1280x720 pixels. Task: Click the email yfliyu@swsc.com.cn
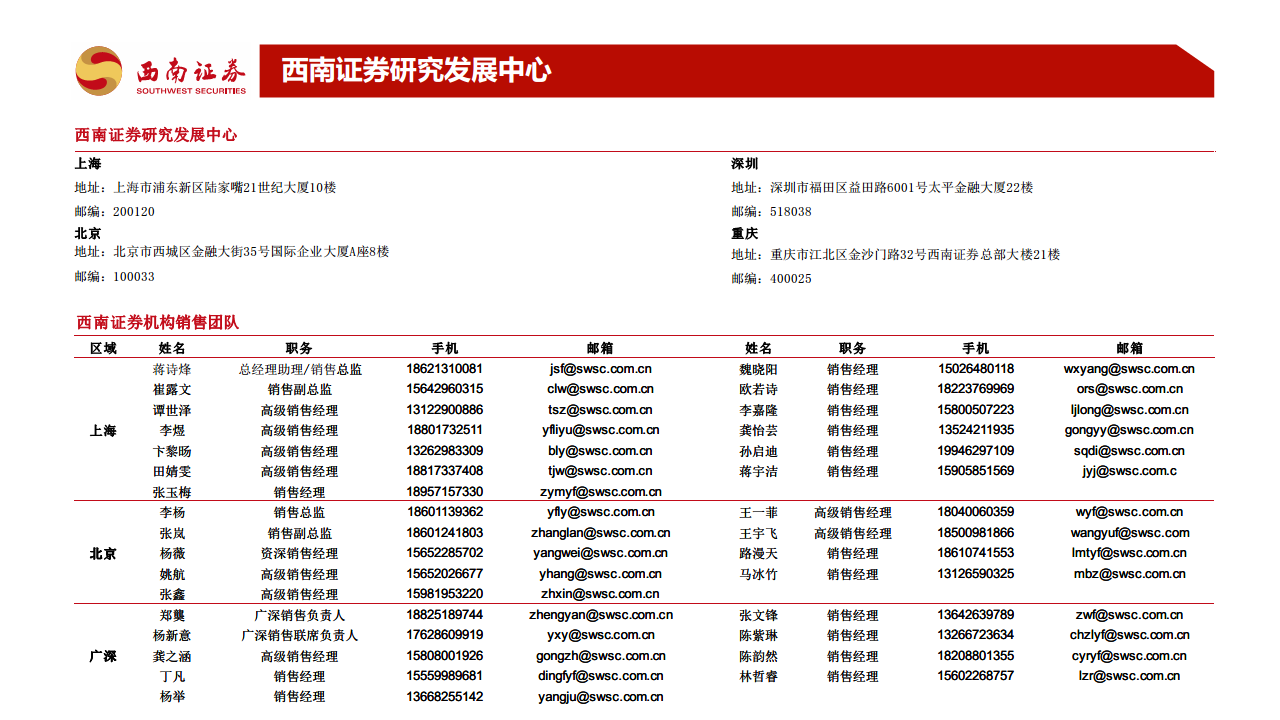[x=600, y=430]
